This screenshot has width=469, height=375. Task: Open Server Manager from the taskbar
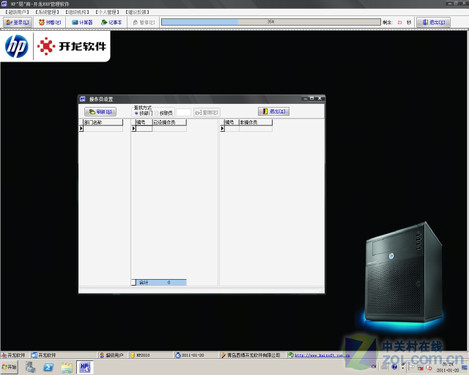pyautogui.click(x=31, y=367)
